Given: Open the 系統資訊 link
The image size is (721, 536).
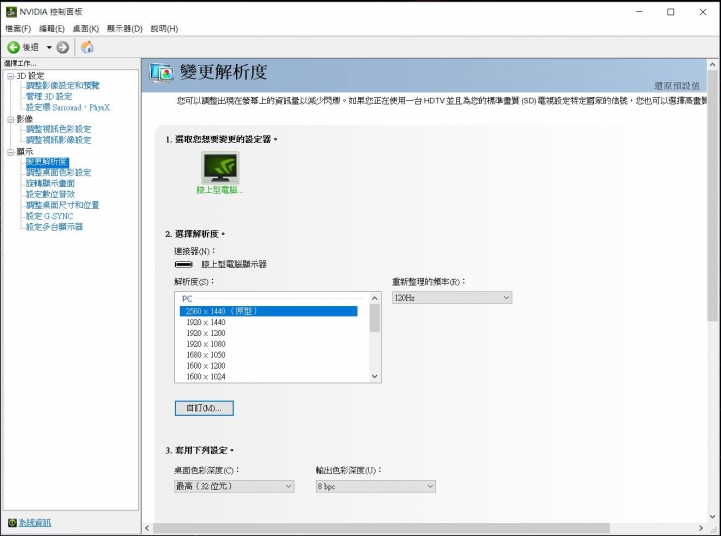Looking at the screenshot, I should (x=34, y=523).
